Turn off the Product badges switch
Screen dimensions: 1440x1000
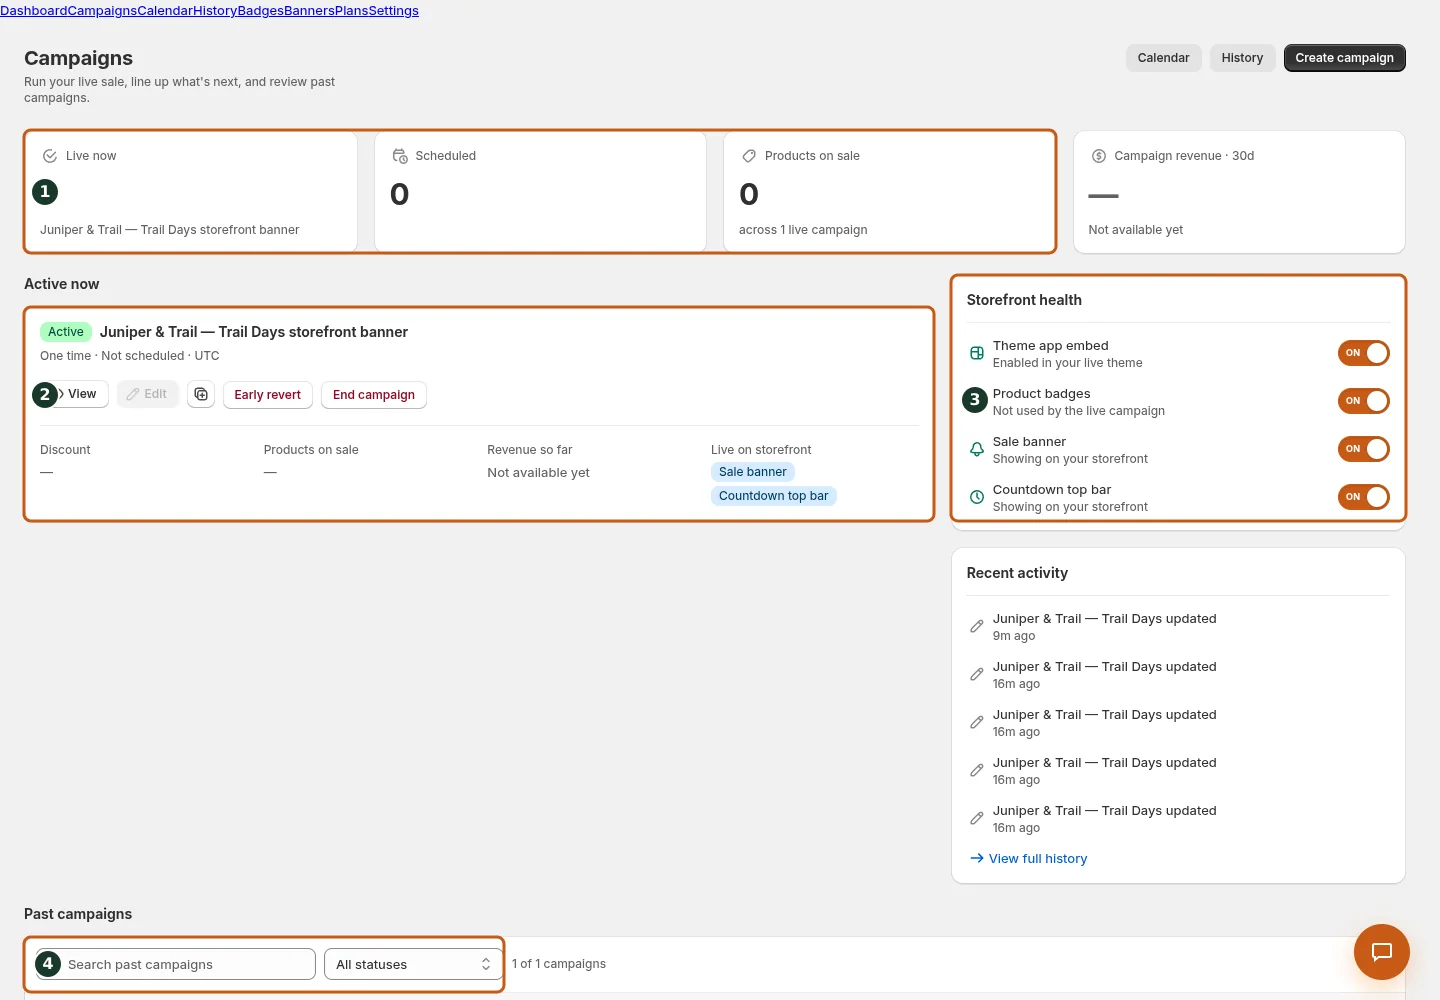click(x=1364, y=401)
